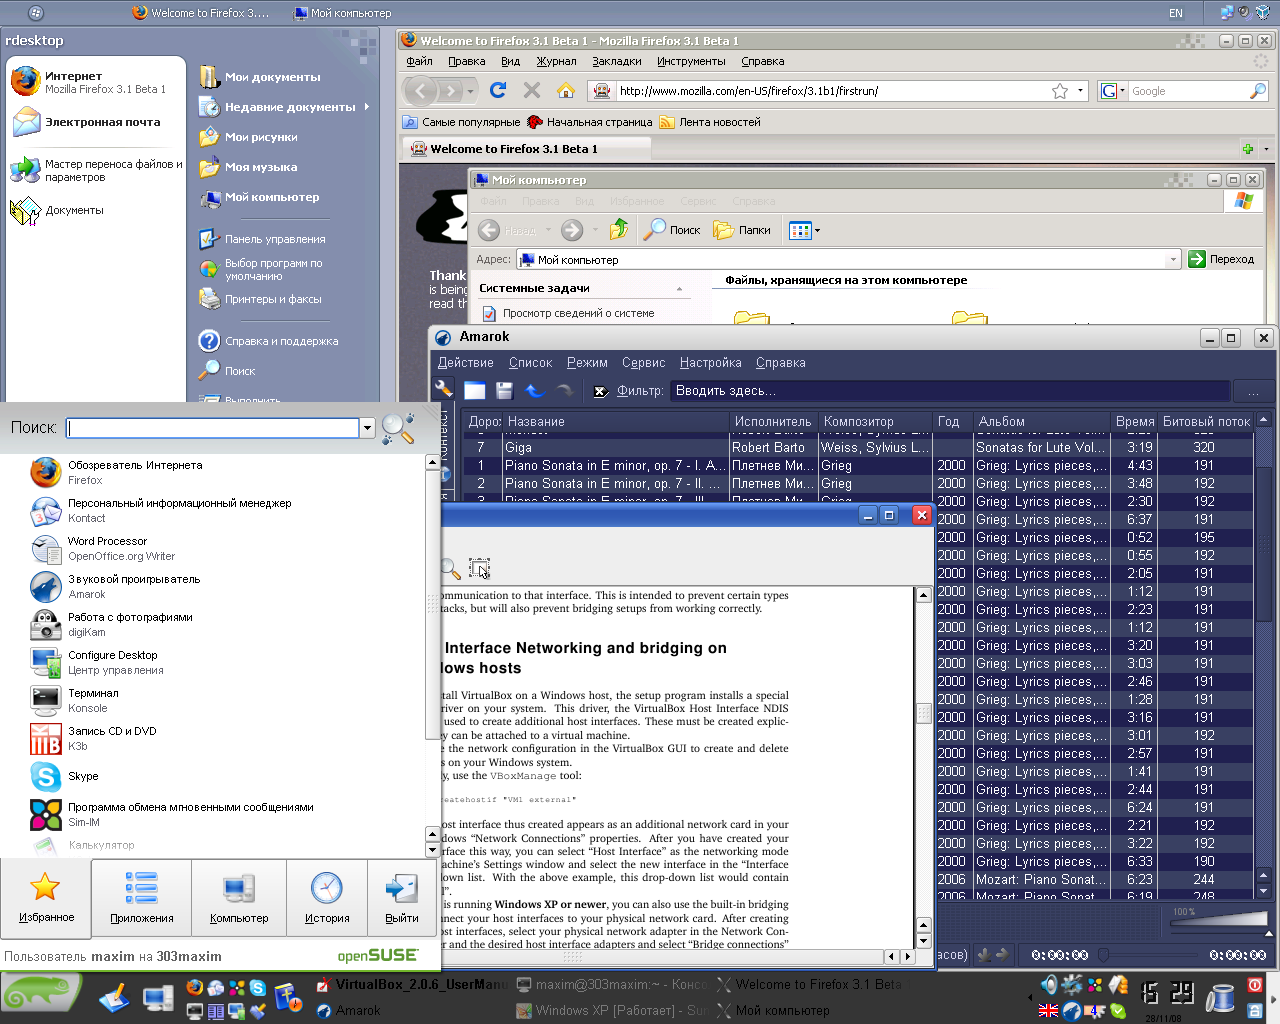Image resolution: width=1280 pixels, height=1024 pixels.
Task: Expand hidden system tray icons arrow
Action: (1031, 997)
